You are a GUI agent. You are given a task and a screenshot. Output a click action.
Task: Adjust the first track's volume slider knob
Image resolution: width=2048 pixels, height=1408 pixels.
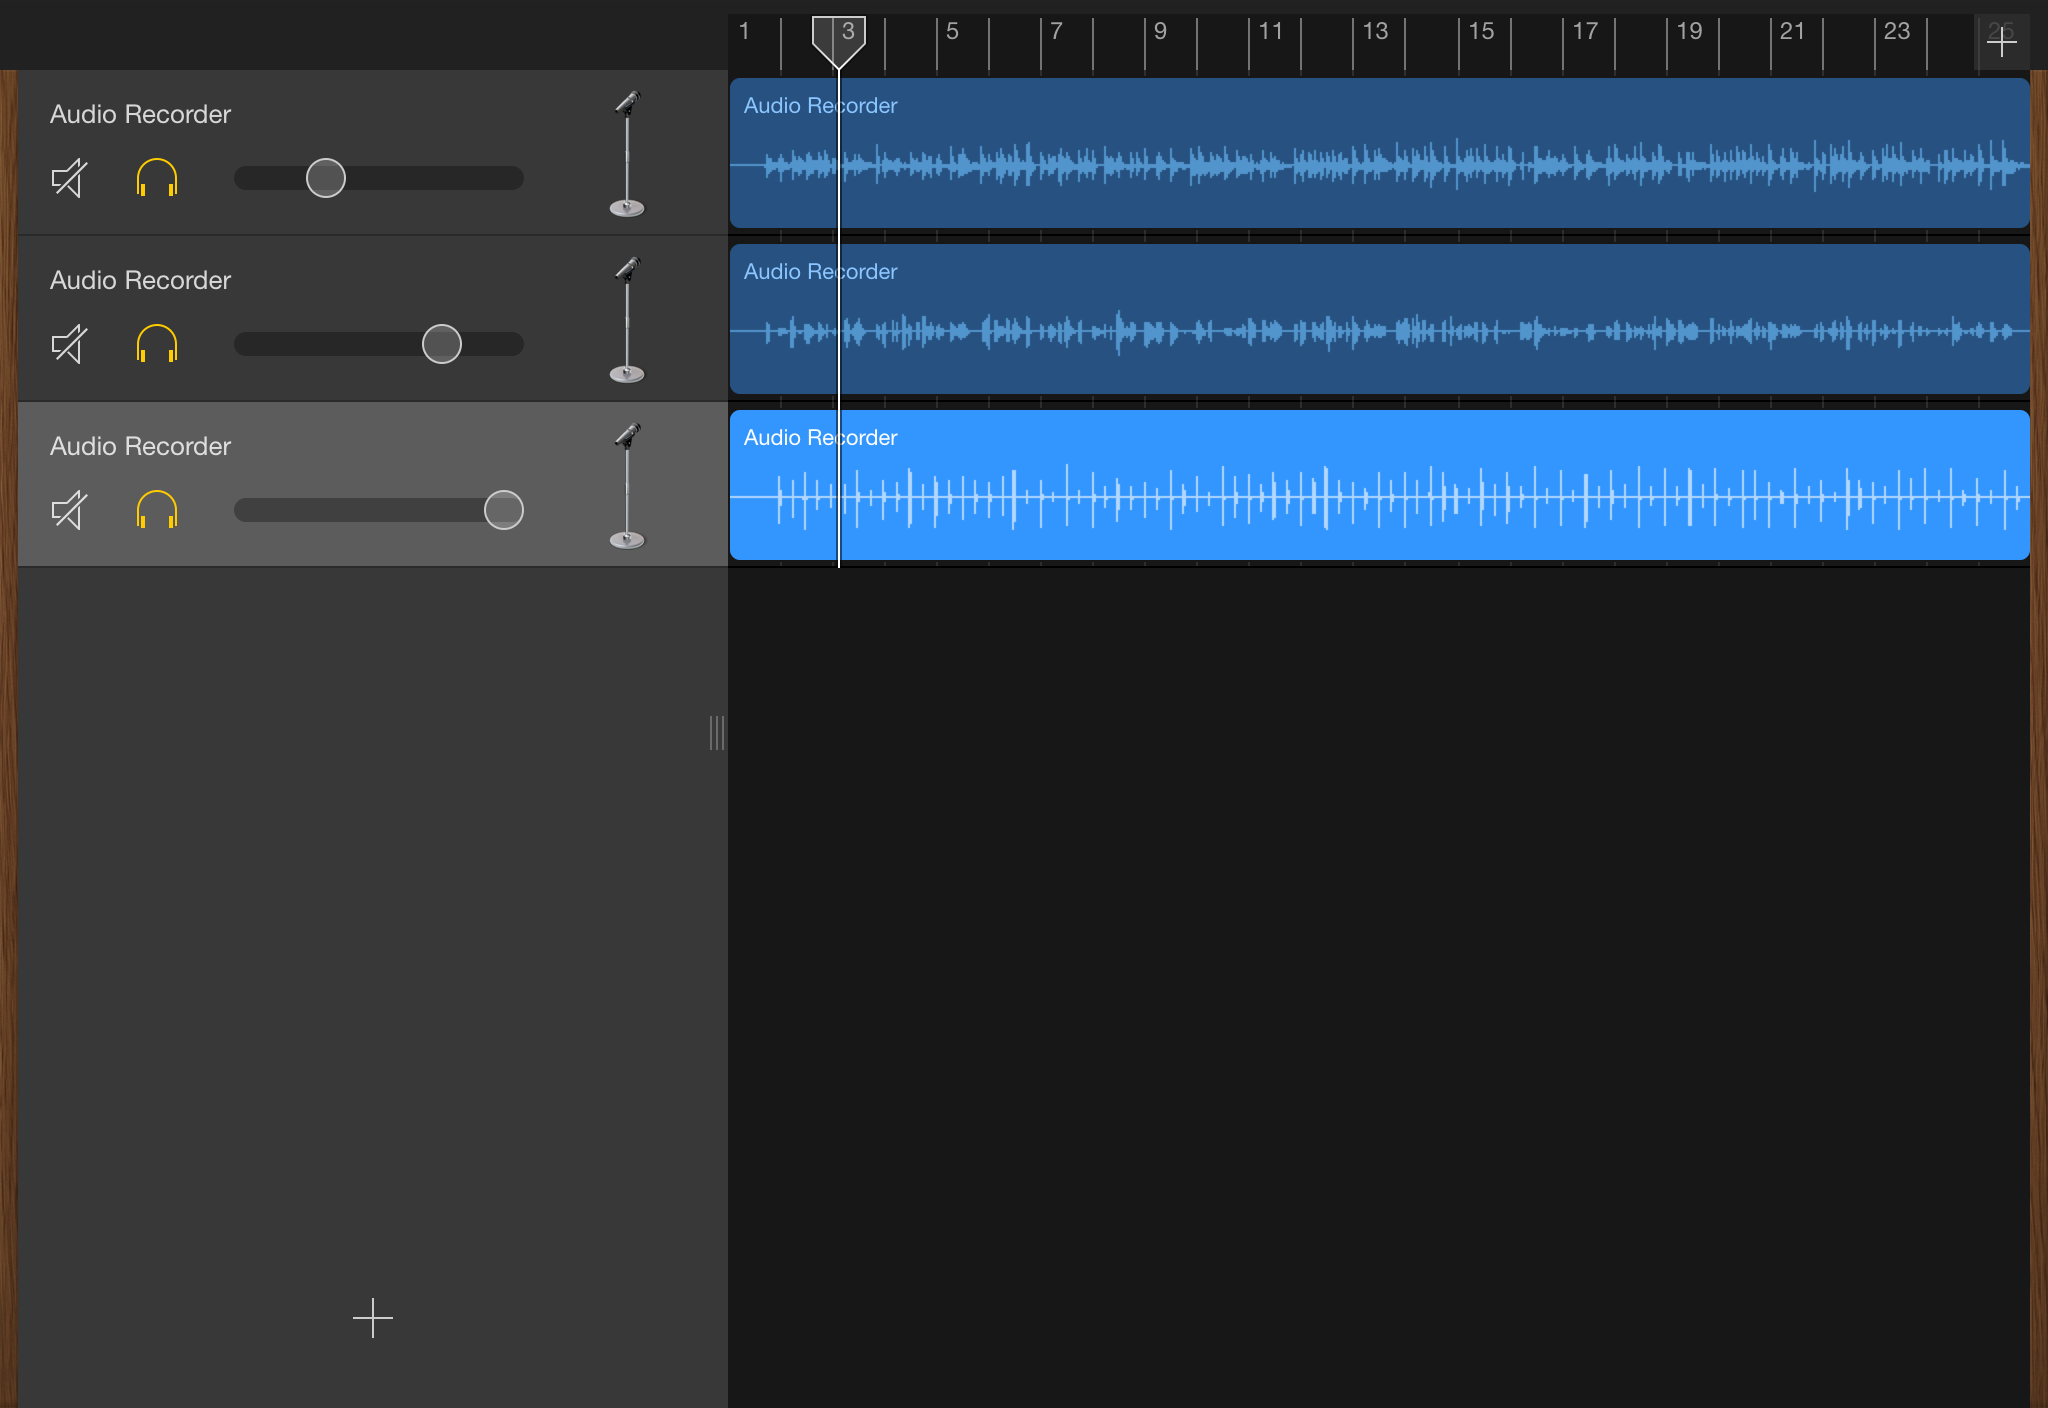(x=326, y=178)
